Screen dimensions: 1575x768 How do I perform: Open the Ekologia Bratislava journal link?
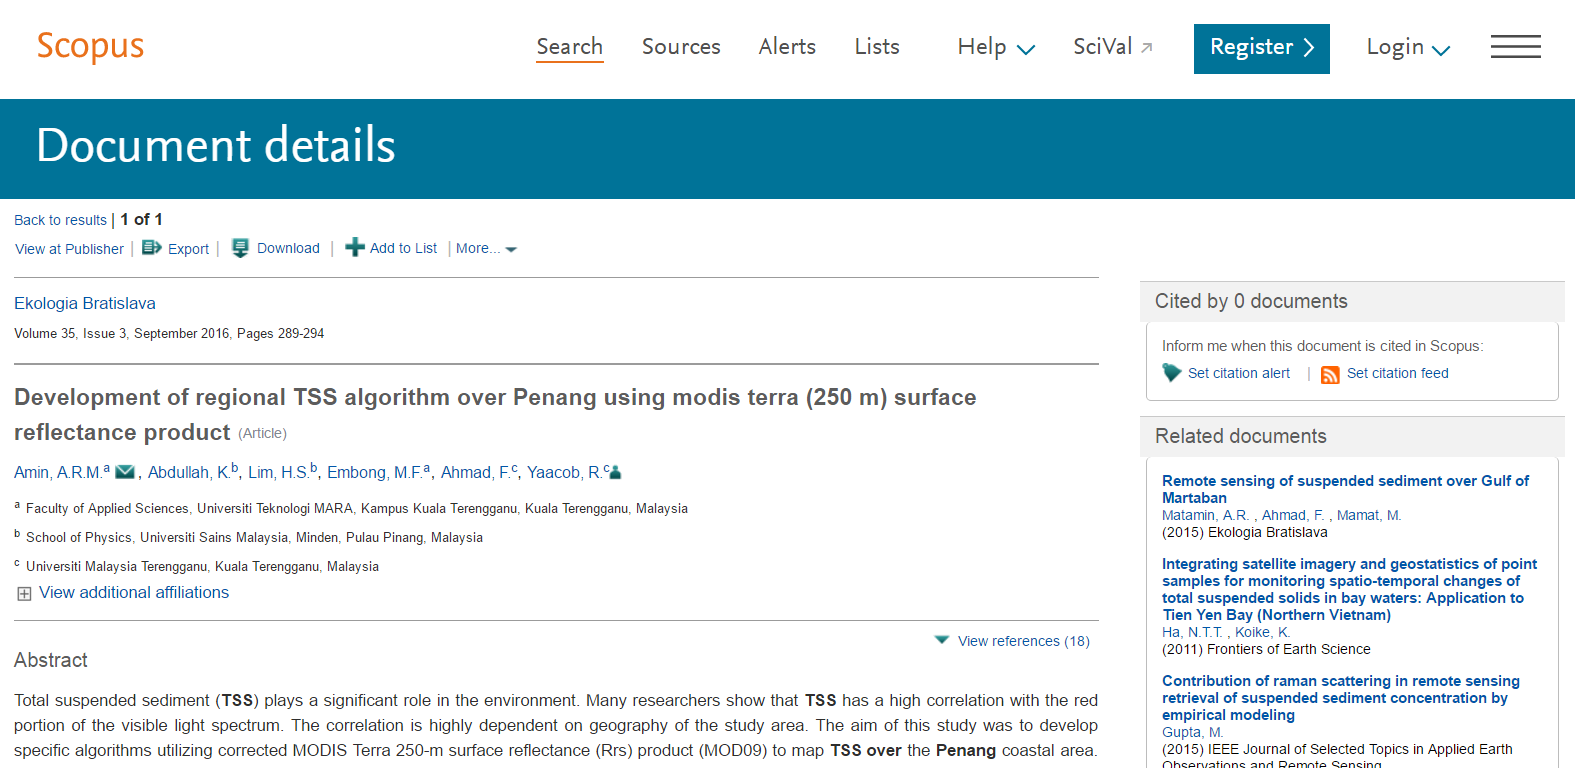click(x=85, y=303)
